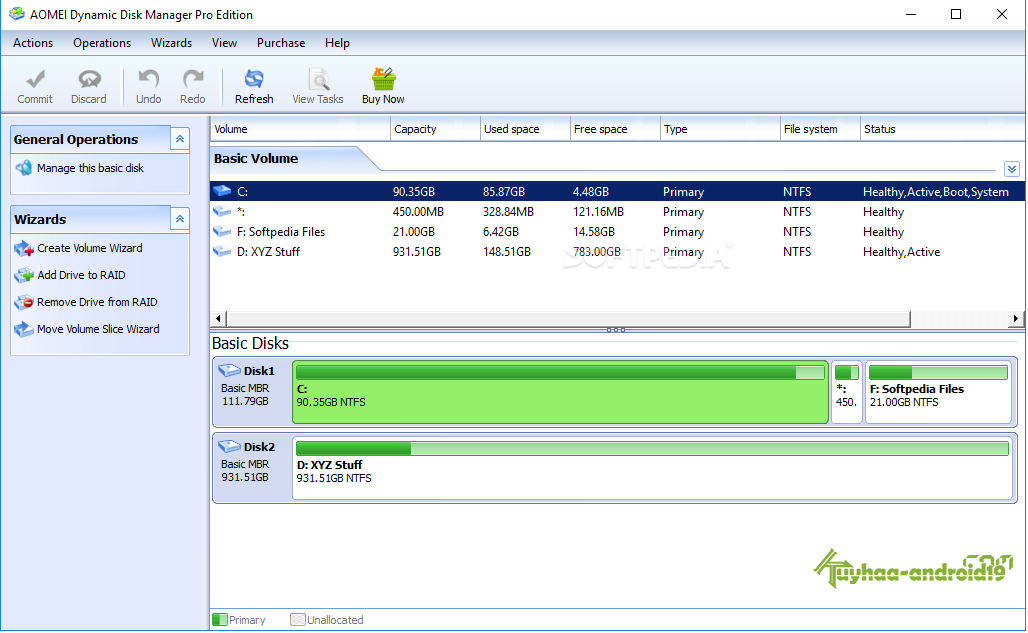The width and height of the screenshot is (1028, 633).
Task: Click horizontal scrollbar left arrow
Action: coord(218,318)
